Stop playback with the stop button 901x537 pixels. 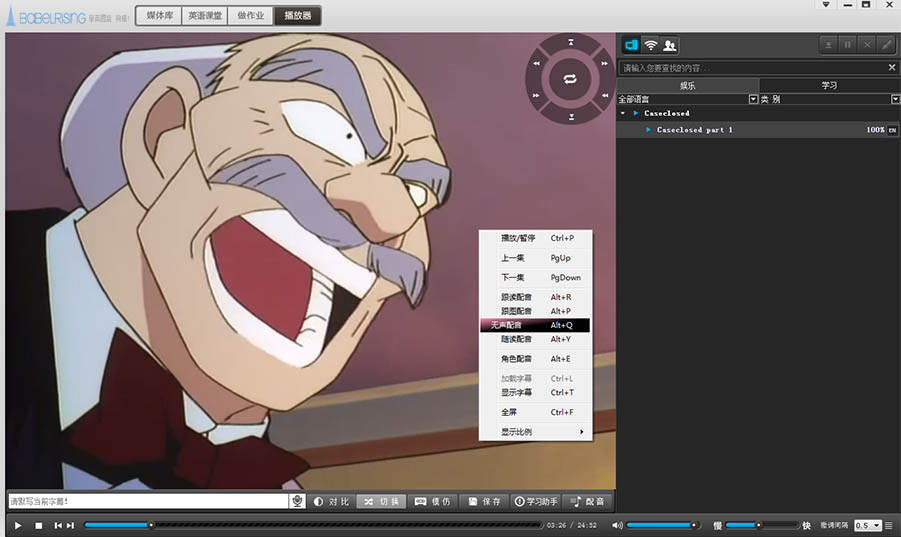(38, 526)
